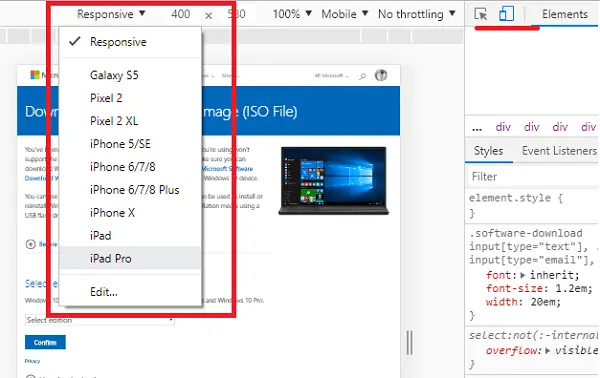Open the user account avatar icon

(x=381, y=75)
